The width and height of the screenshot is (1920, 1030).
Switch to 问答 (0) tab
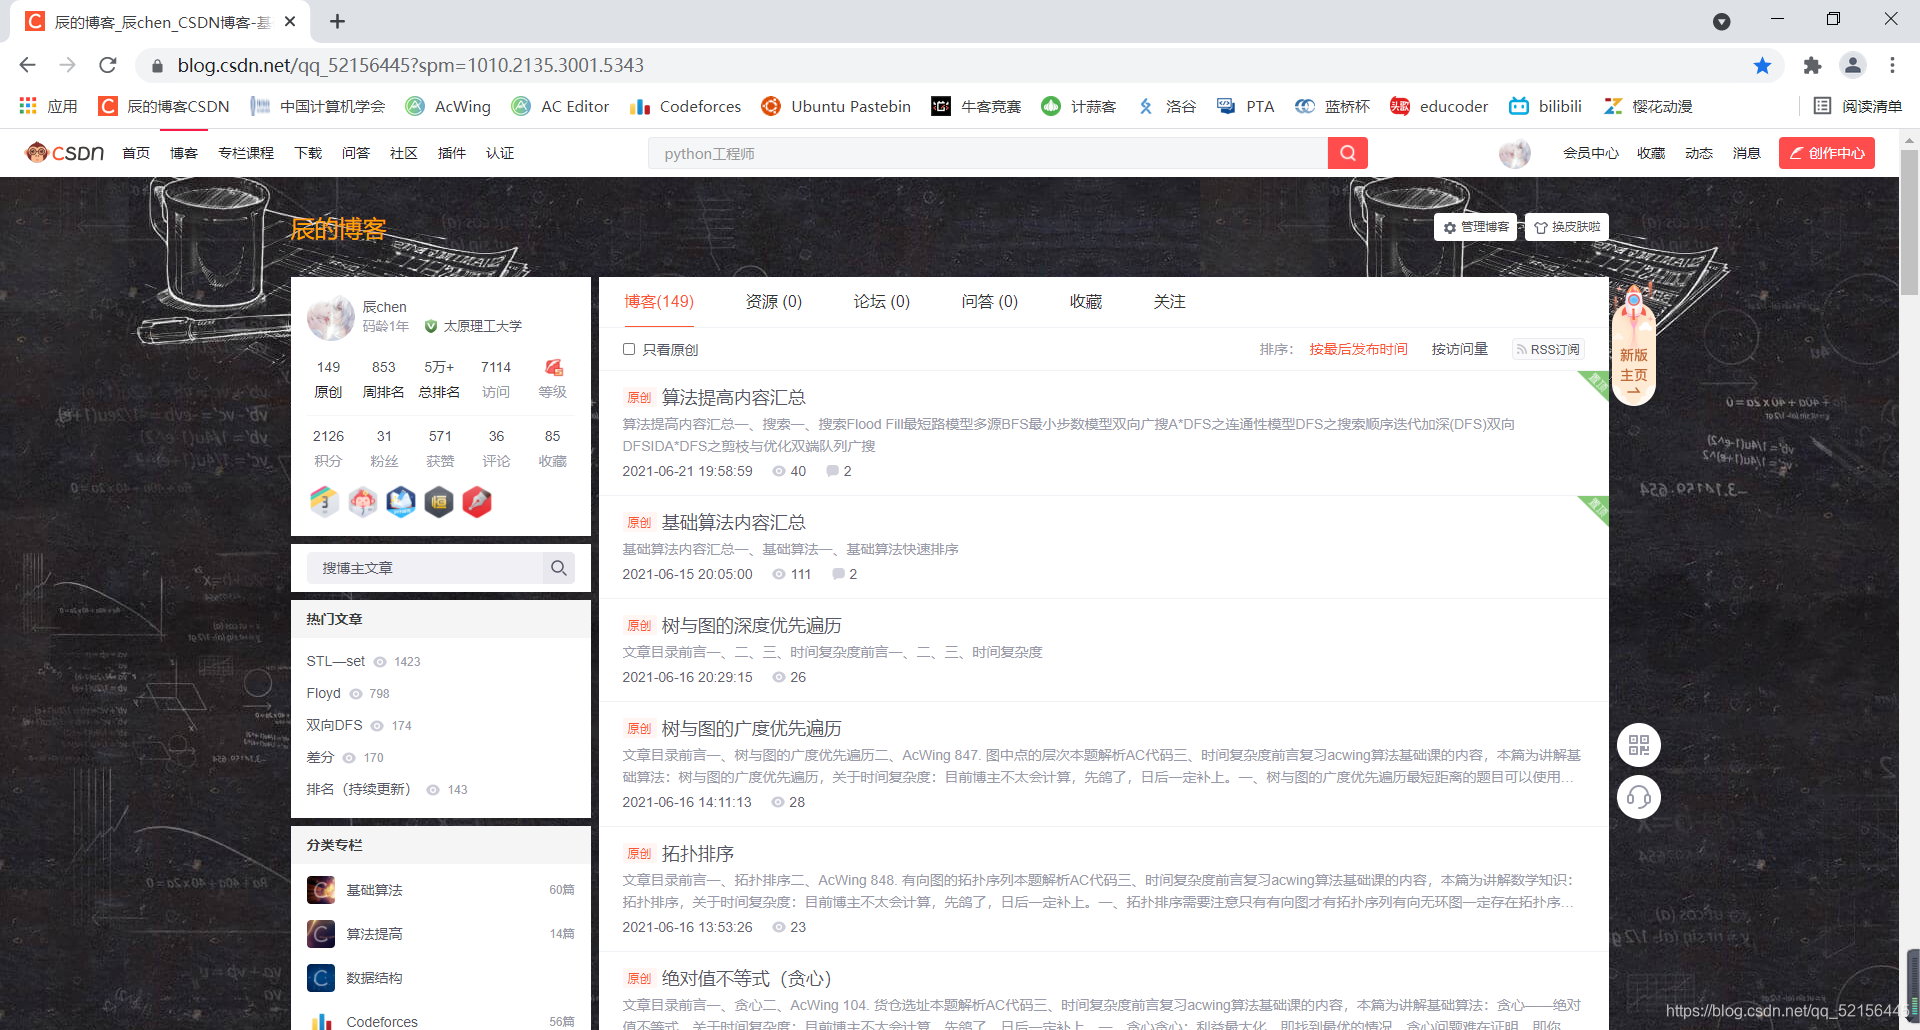990,301
